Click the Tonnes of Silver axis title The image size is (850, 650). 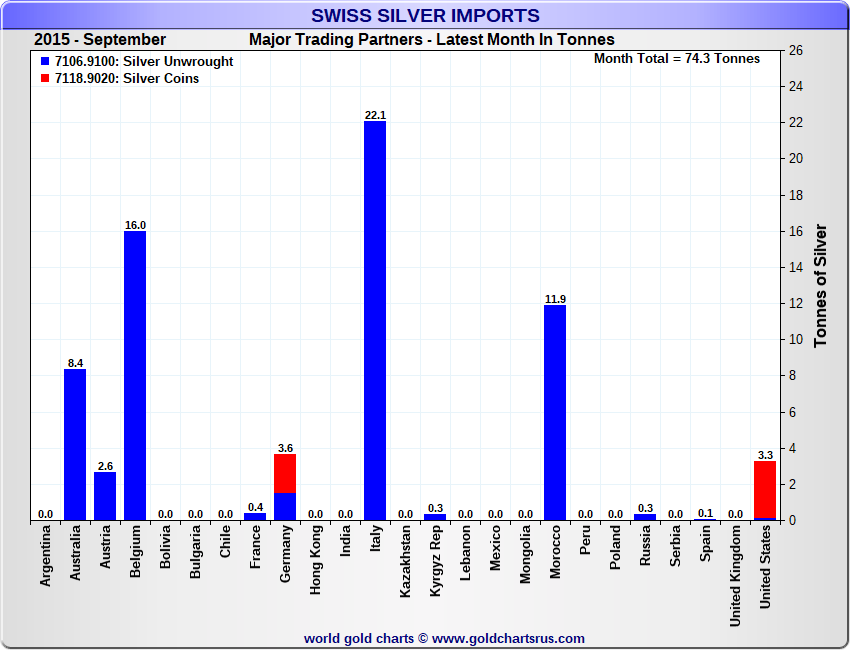[821, 285]
